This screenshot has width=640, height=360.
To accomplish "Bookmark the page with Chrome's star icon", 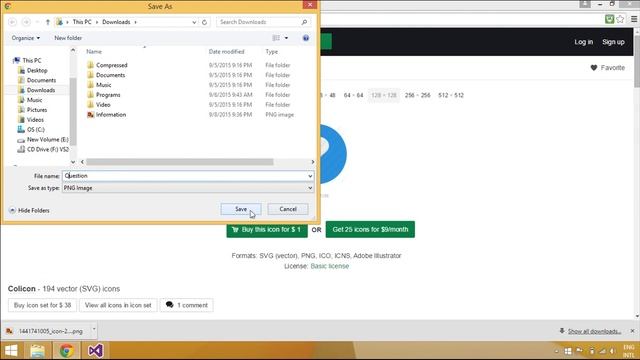I will pos(620,19).
